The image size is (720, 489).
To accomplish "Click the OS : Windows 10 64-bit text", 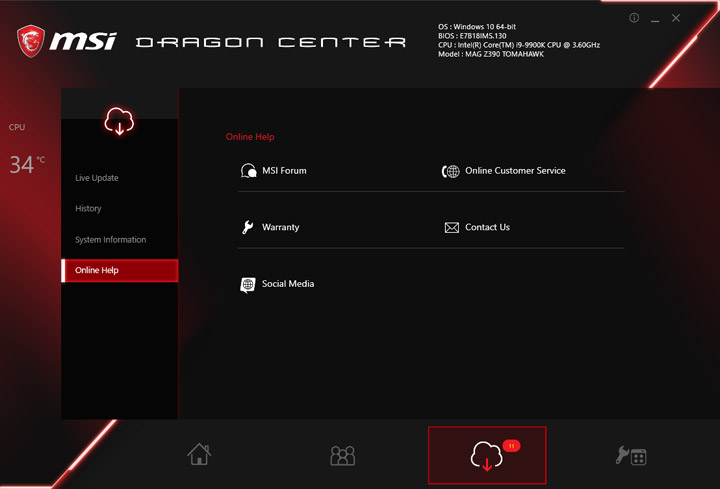I will pyautogui.click(x=477, y=27).
